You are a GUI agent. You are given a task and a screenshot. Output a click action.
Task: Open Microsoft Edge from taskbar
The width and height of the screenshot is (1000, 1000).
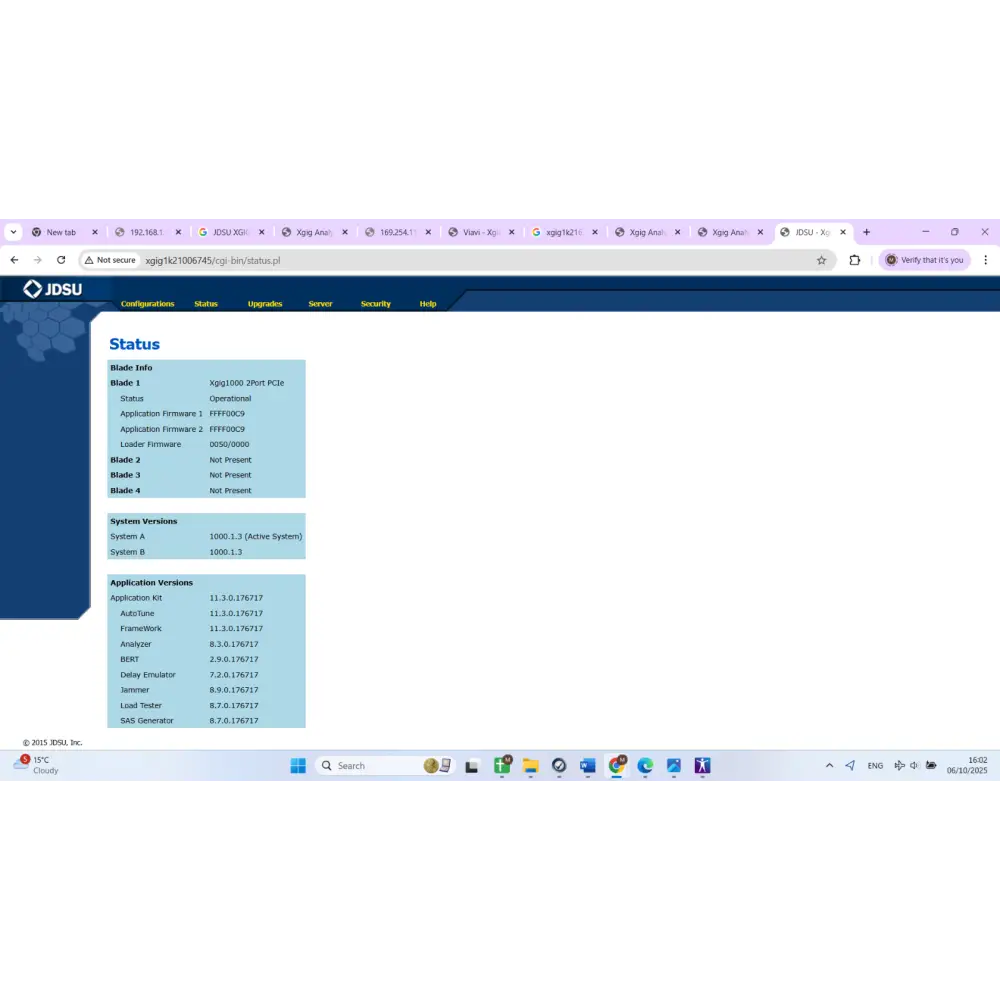[x=645, y=765]
